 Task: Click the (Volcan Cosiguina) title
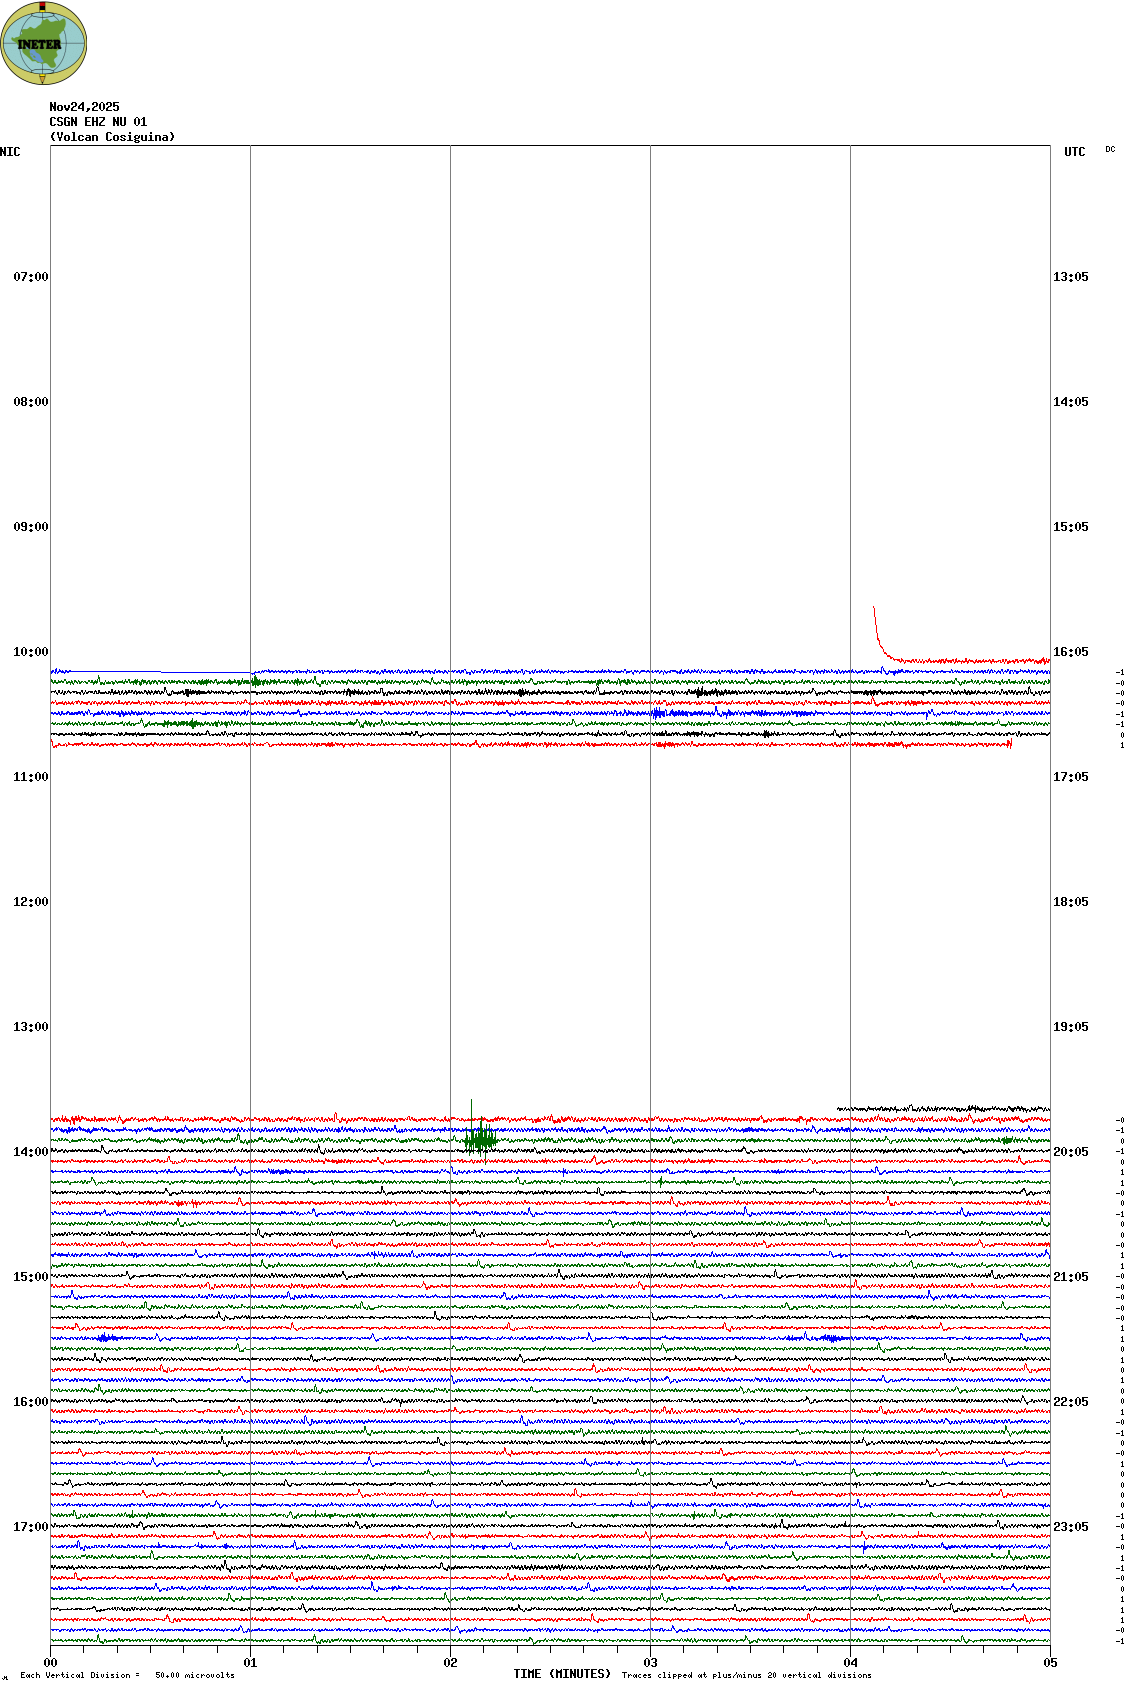112,137
